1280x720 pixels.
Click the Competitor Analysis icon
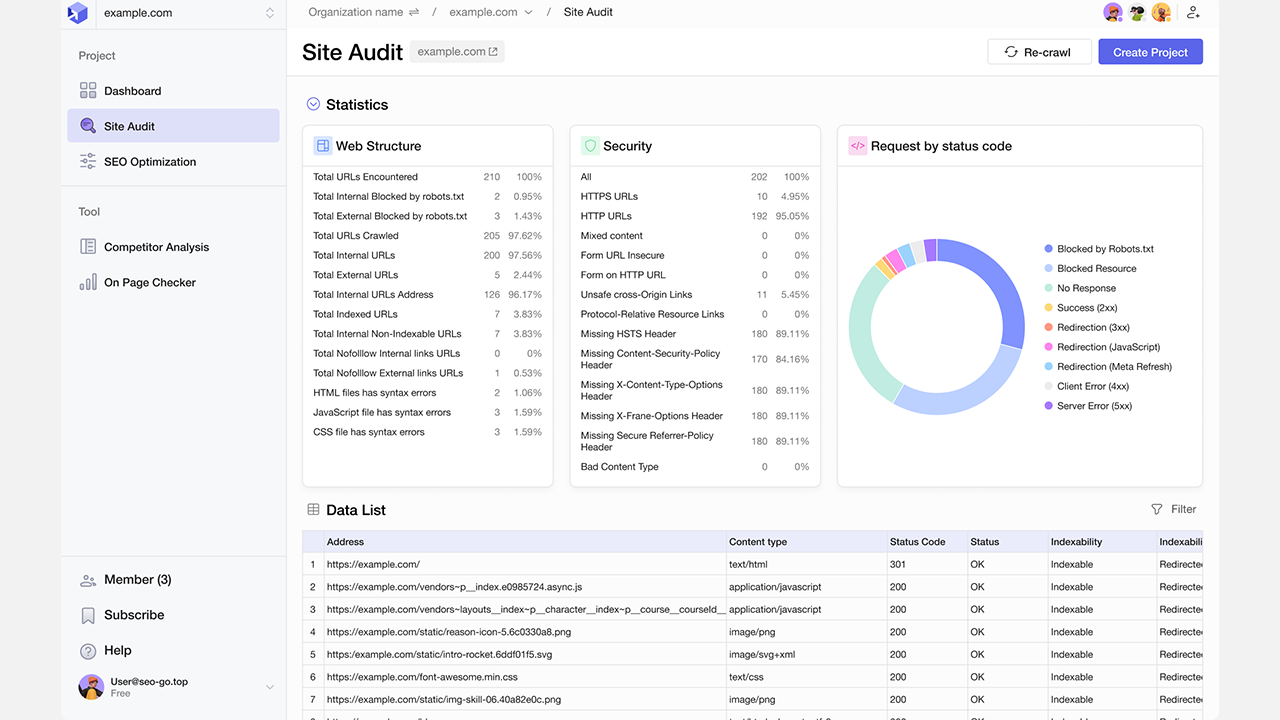(x=88, y=247)
